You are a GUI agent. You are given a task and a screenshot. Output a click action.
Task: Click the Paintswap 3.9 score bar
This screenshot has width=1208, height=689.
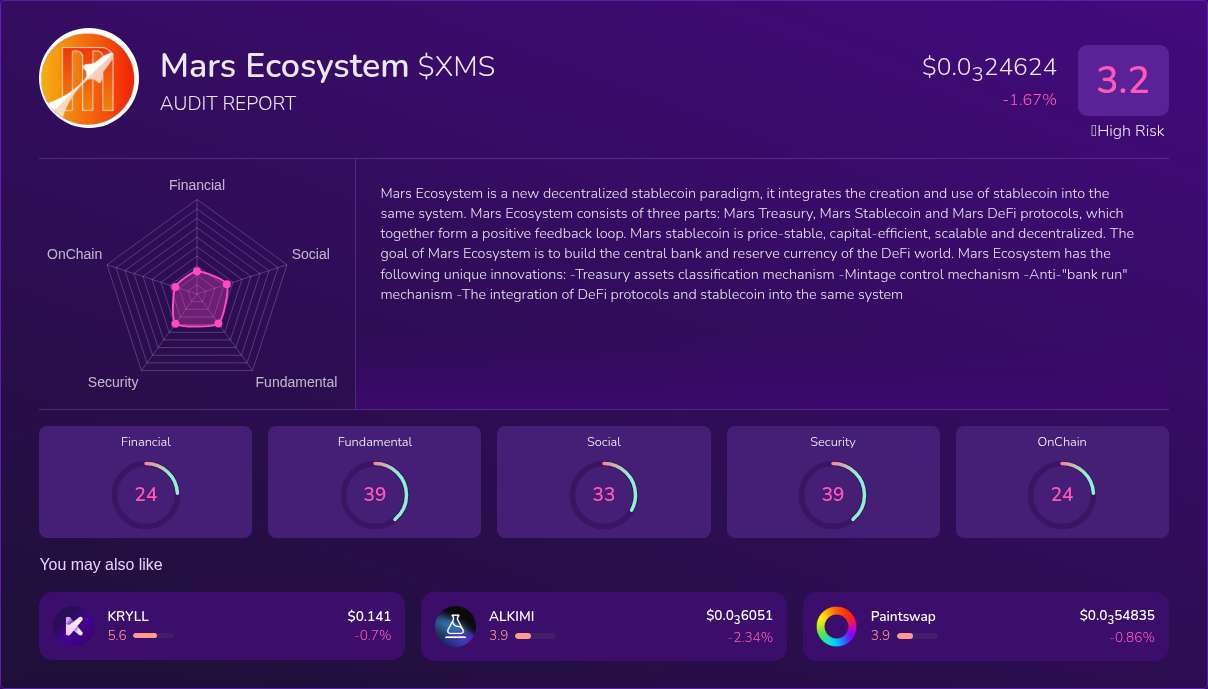coord(917,635)
